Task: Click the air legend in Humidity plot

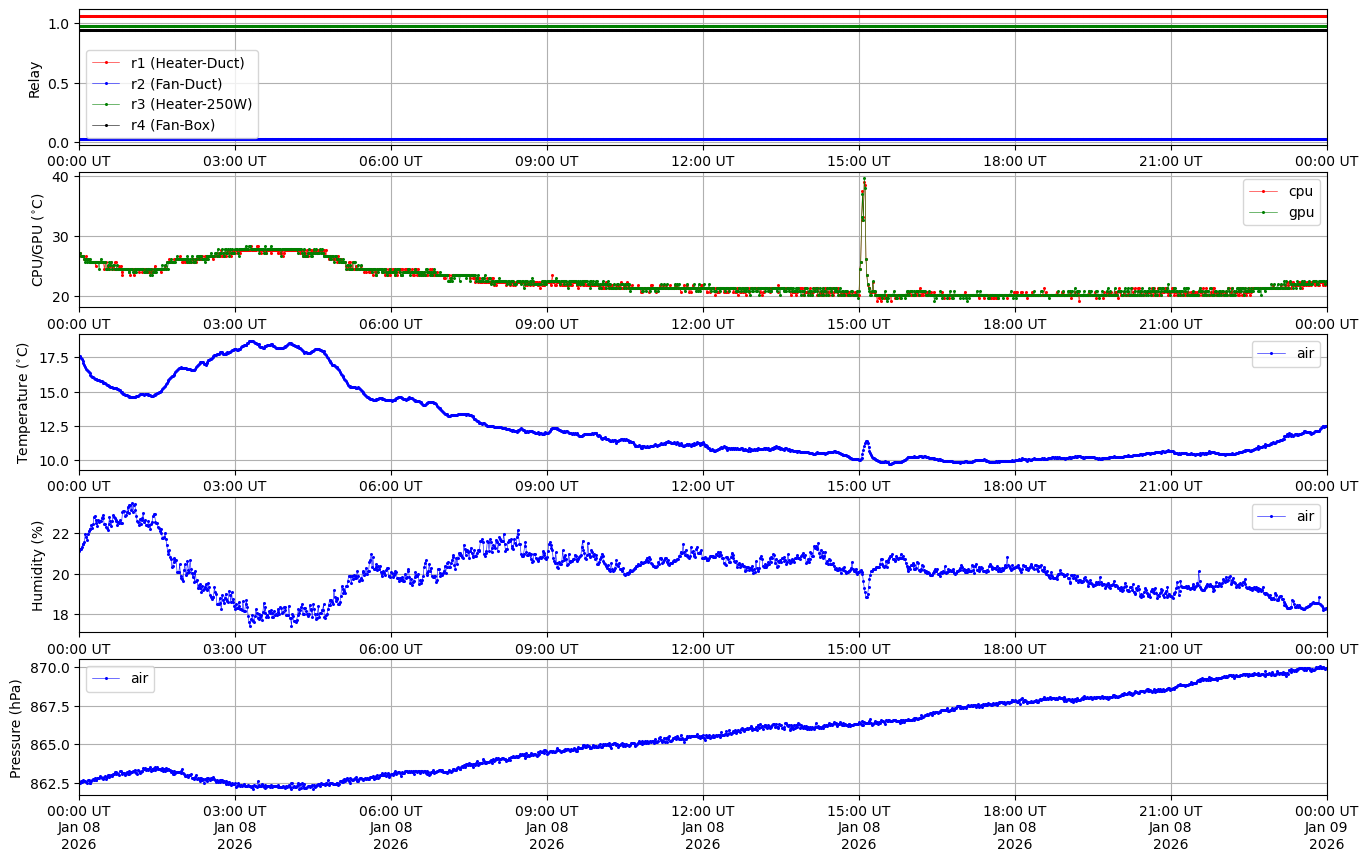Action: pos(1304,516)
